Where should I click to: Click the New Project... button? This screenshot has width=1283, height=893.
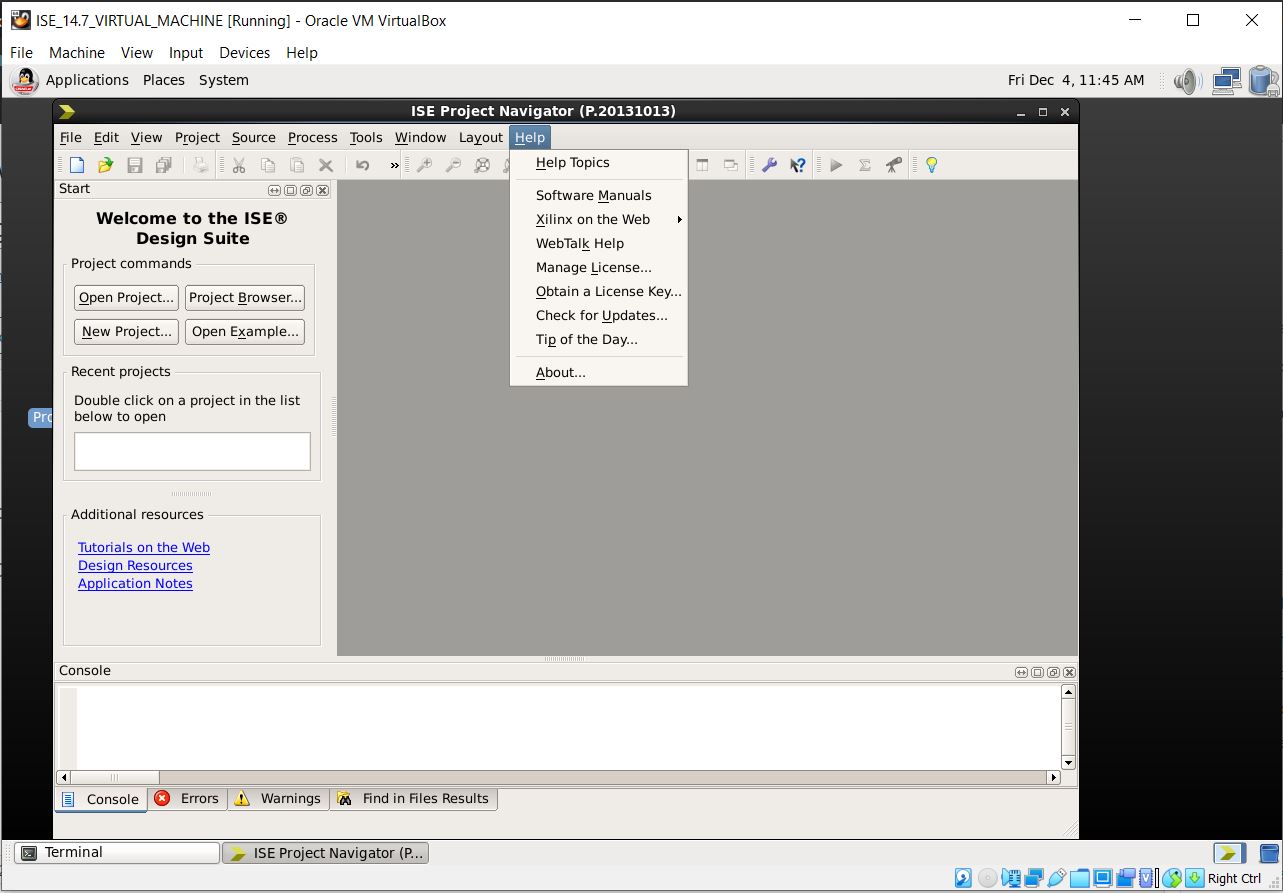click(x=126, y=332)
